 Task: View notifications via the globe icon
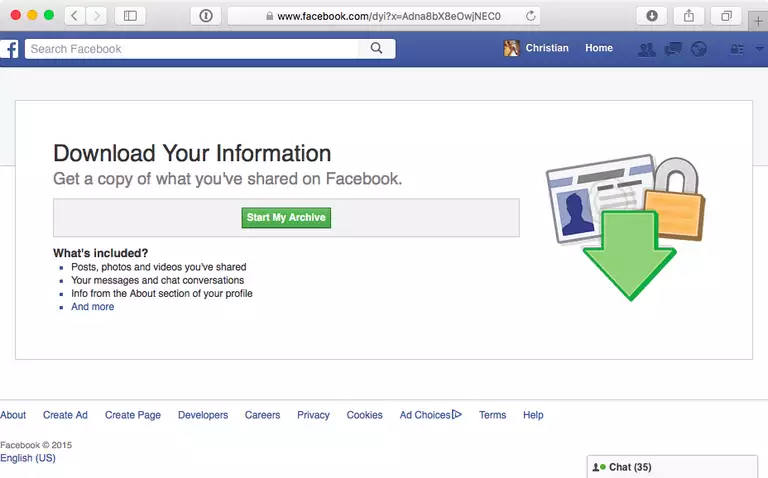coord(697,49)
